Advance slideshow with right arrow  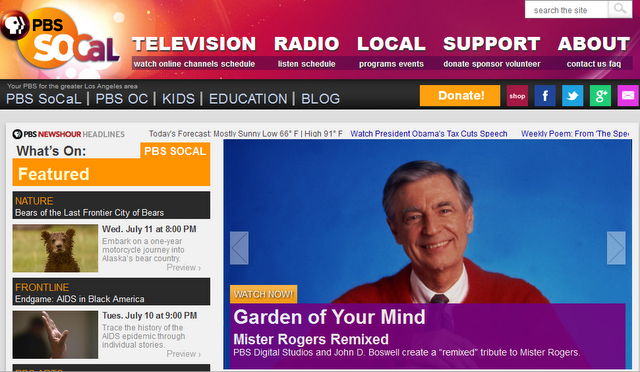coord(616,248)
